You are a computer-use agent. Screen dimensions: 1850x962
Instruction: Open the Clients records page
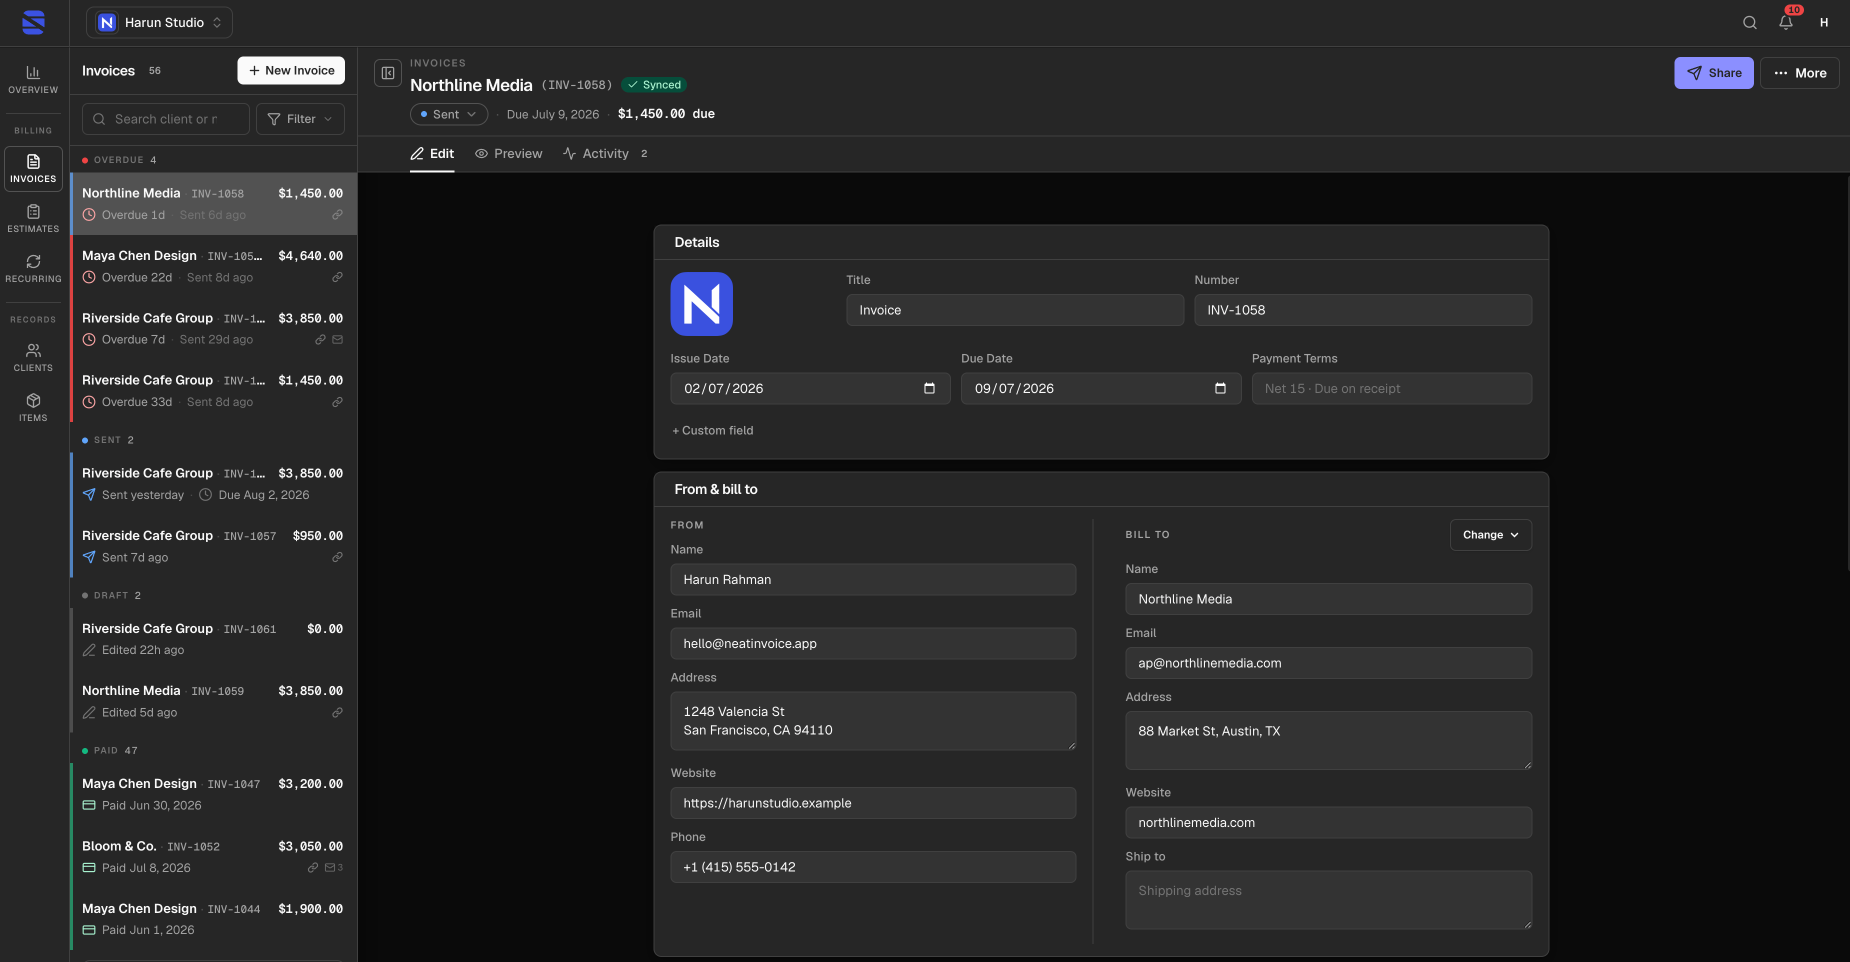(33, 358)
